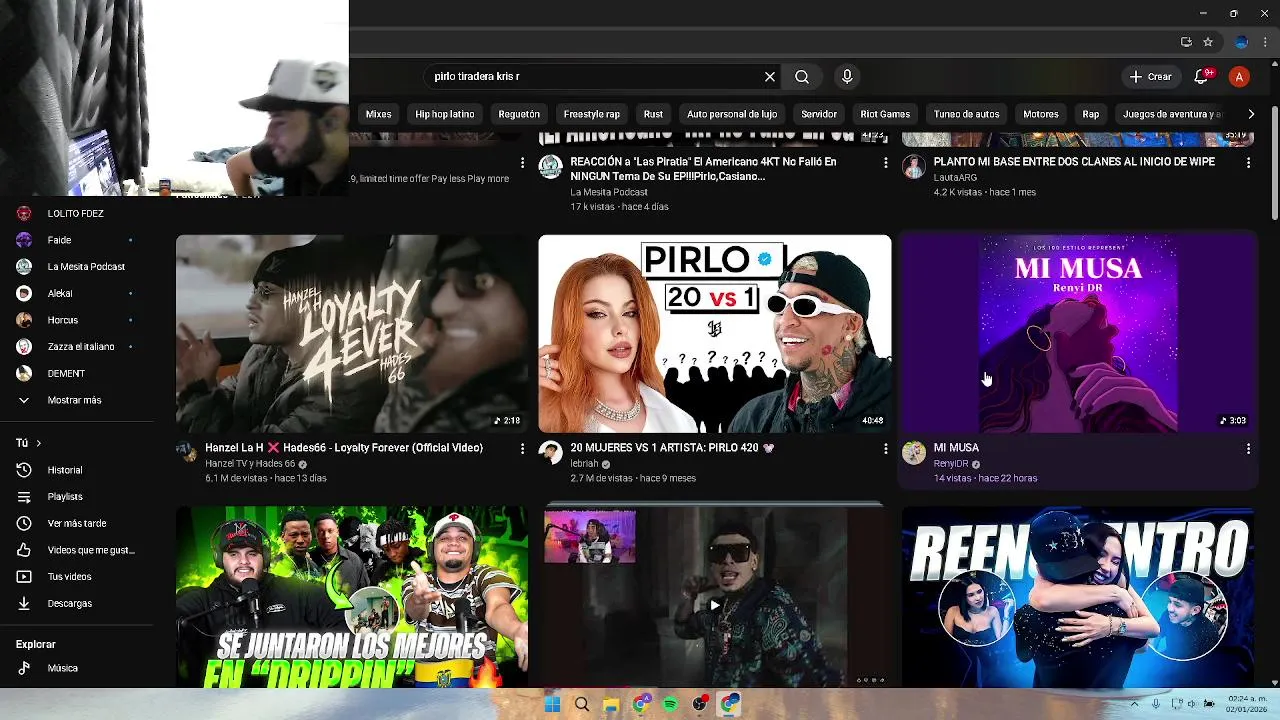Screen dimensions: 1280x720
Task: Play the Loyalty 4Ever video thumbnail
Action: coord(352,334)
